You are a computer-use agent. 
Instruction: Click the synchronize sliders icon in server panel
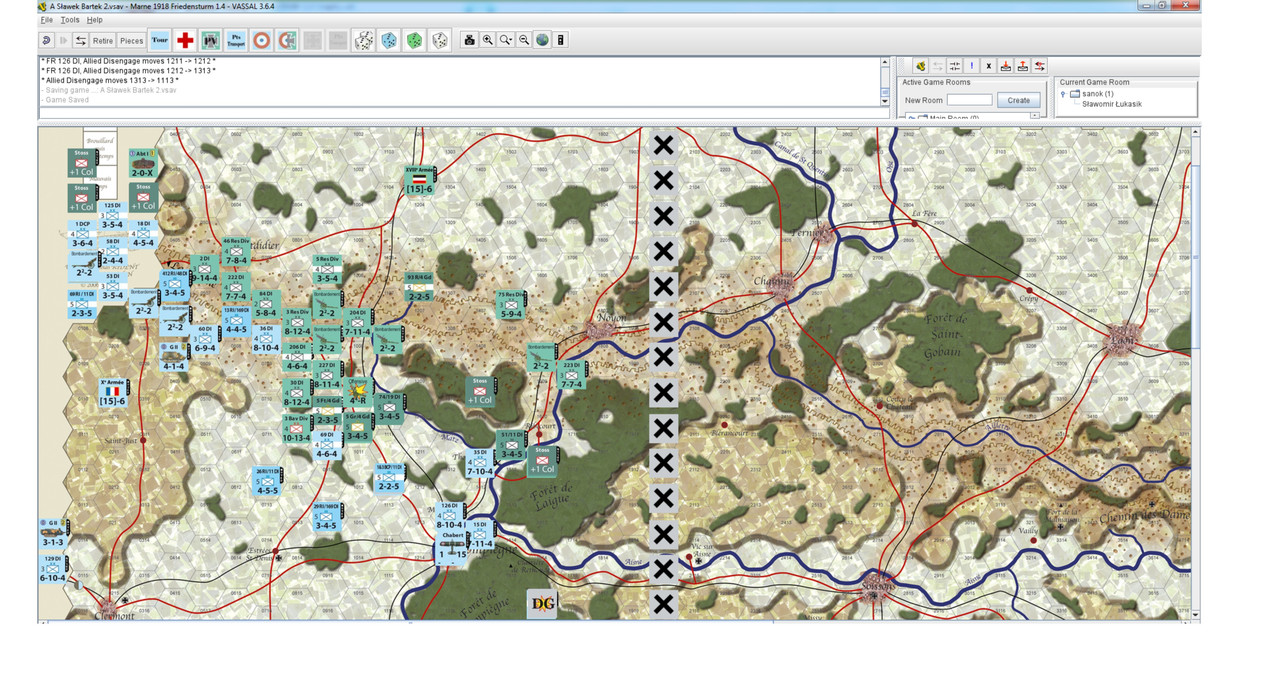pos(955,66)
